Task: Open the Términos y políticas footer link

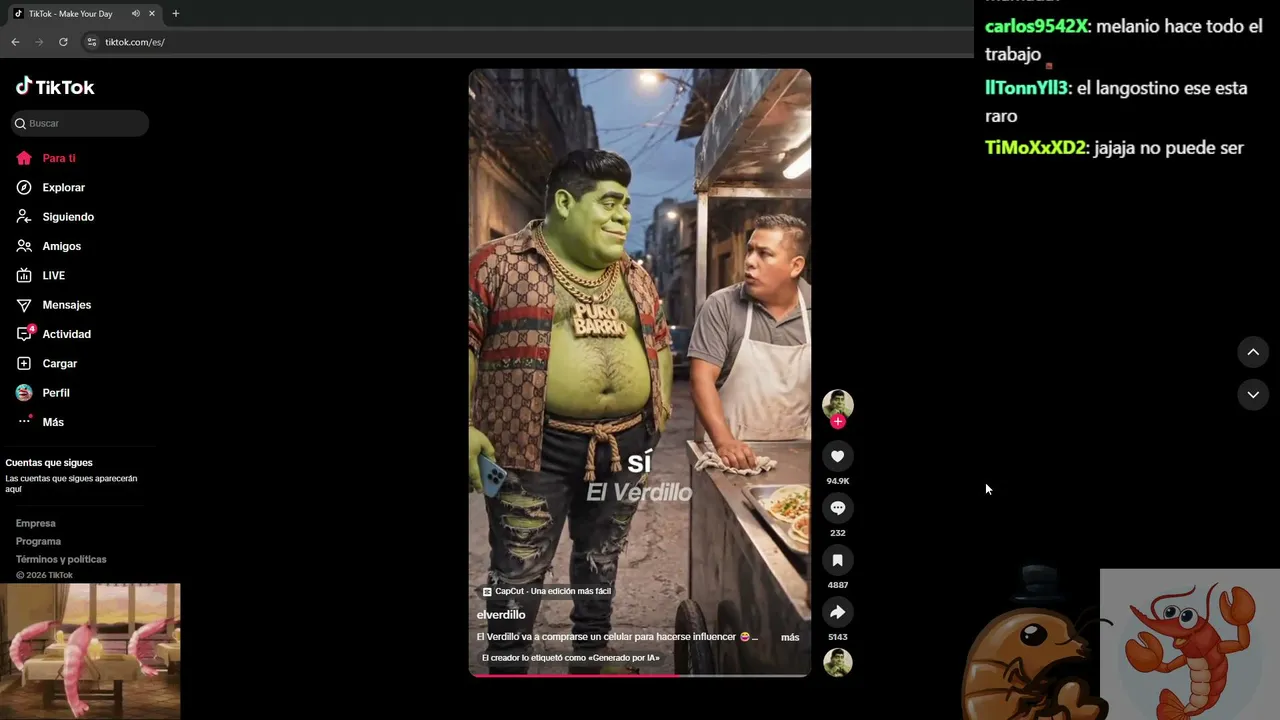Action: pos(61,559)
